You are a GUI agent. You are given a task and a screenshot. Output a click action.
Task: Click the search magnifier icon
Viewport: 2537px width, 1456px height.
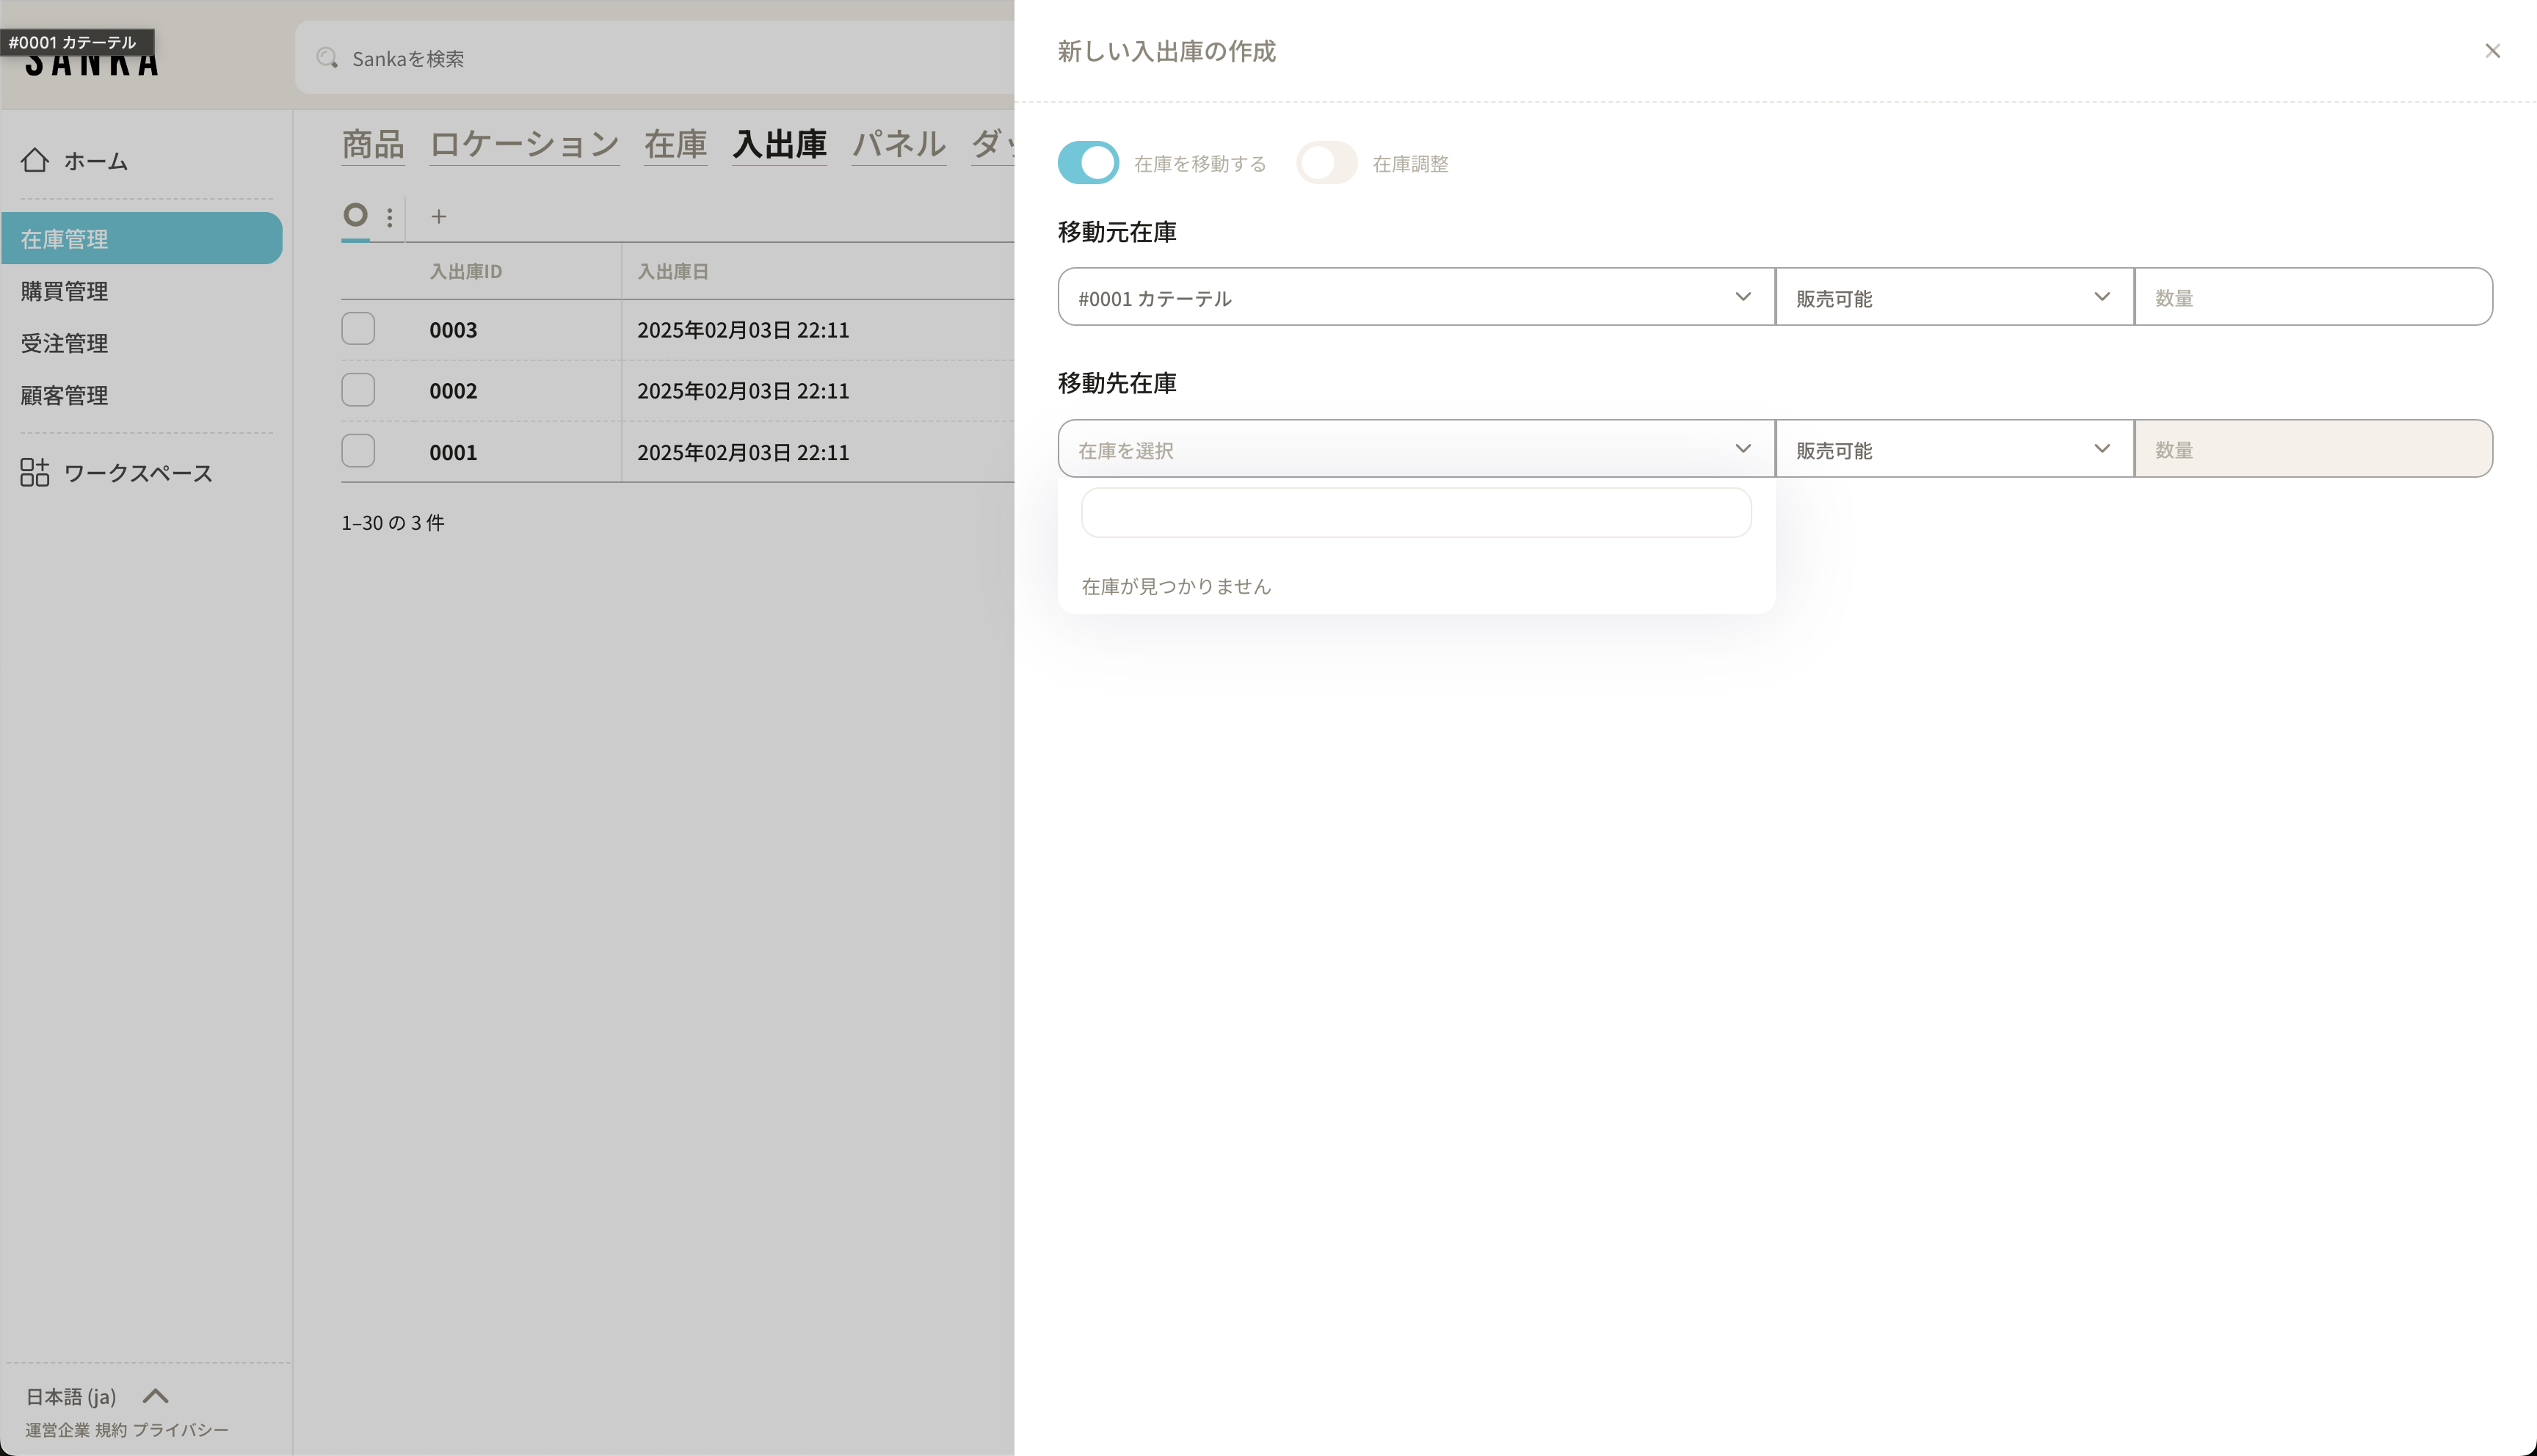click(x=327, y=58)
